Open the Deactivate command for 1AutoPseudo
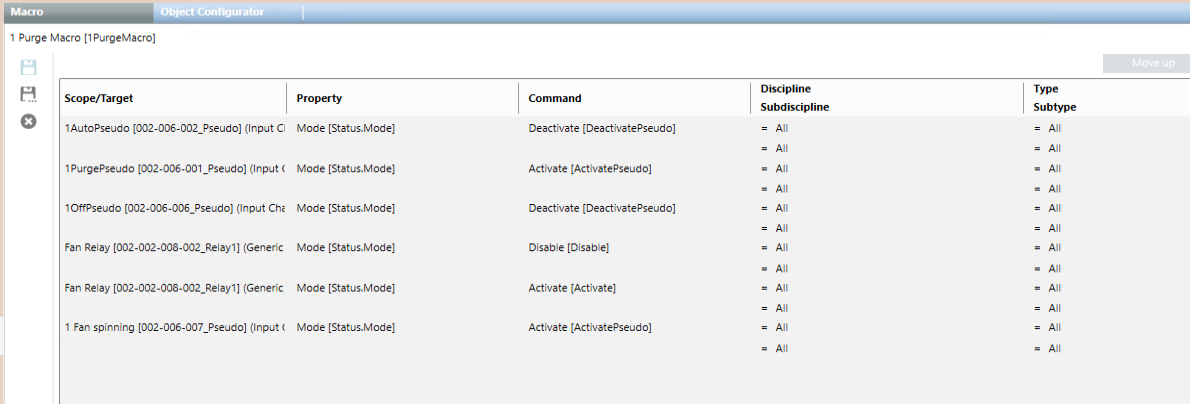Viewport: 1190px width, 404px height. 602,128
